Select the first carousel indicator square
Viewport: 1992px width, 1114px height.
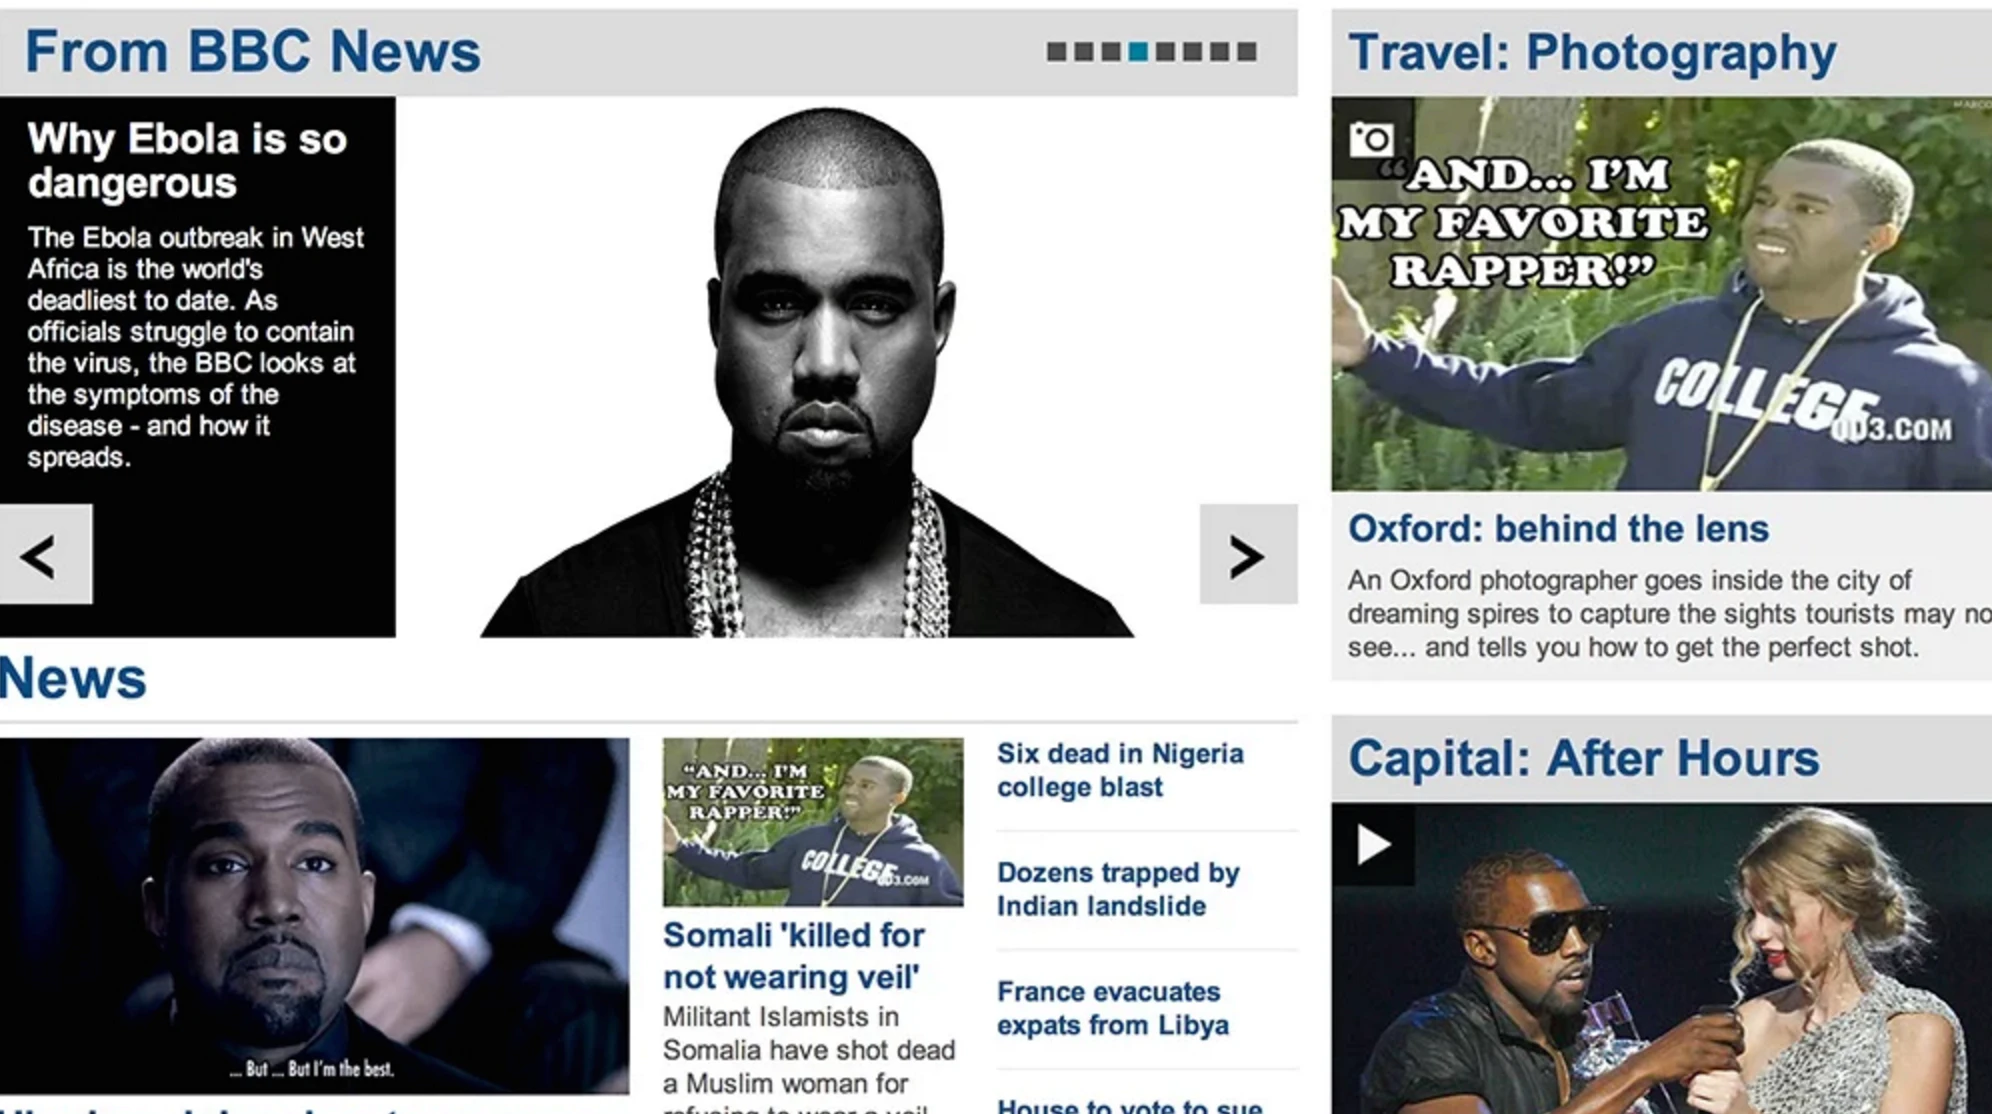click(x=1056, y=52)
